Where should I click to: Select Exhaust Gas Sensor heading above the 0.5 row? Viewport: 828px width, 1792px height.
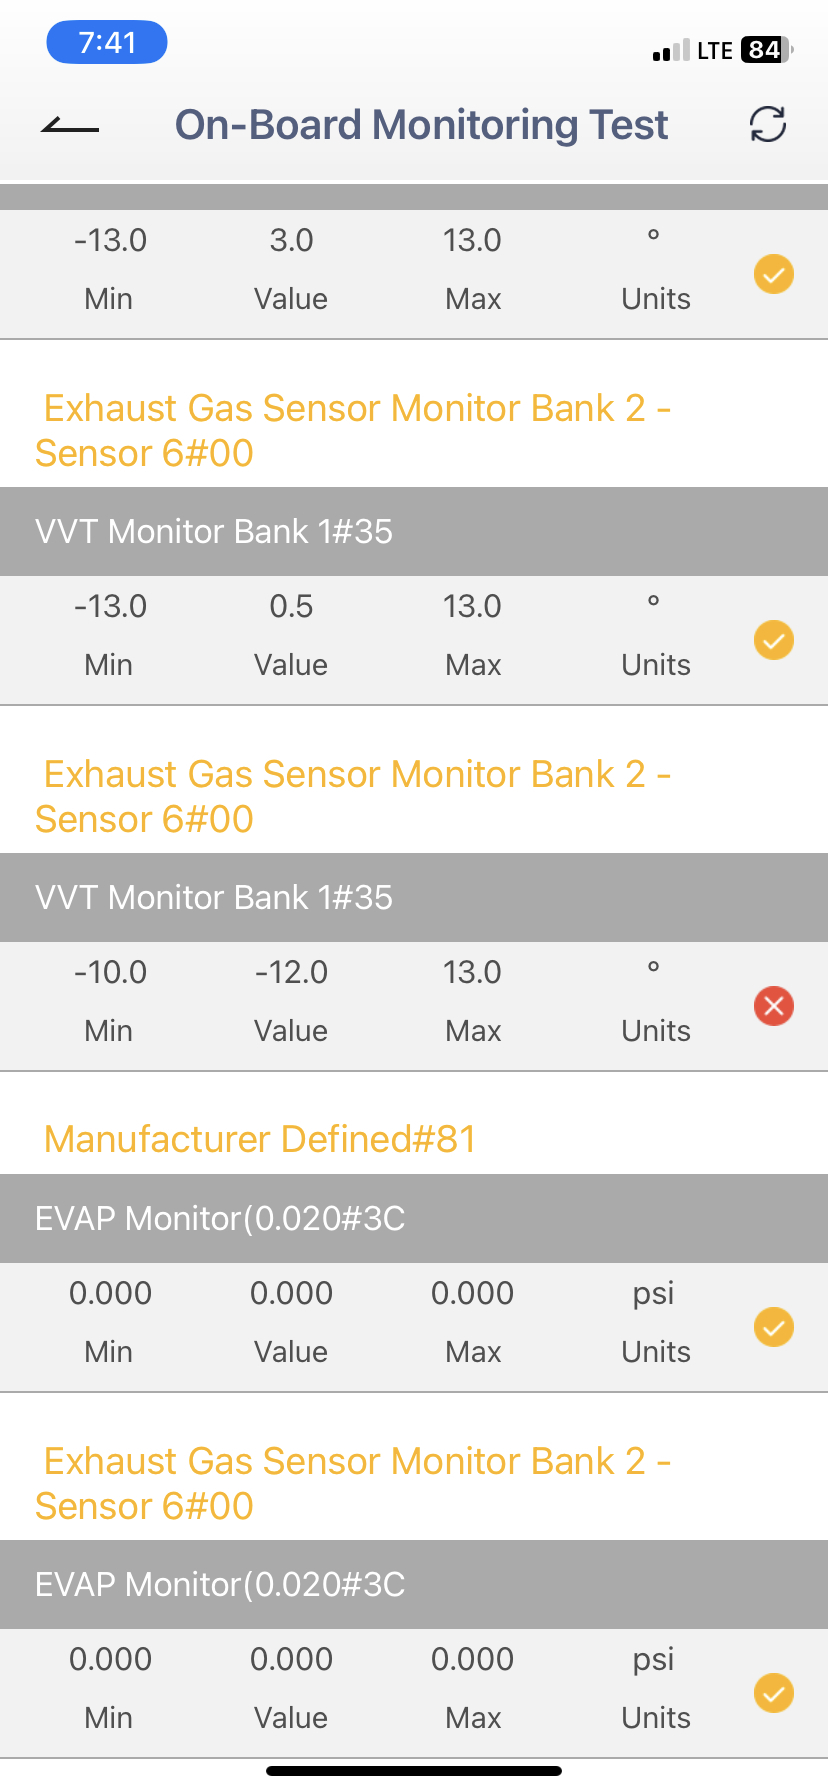point(353,430)
